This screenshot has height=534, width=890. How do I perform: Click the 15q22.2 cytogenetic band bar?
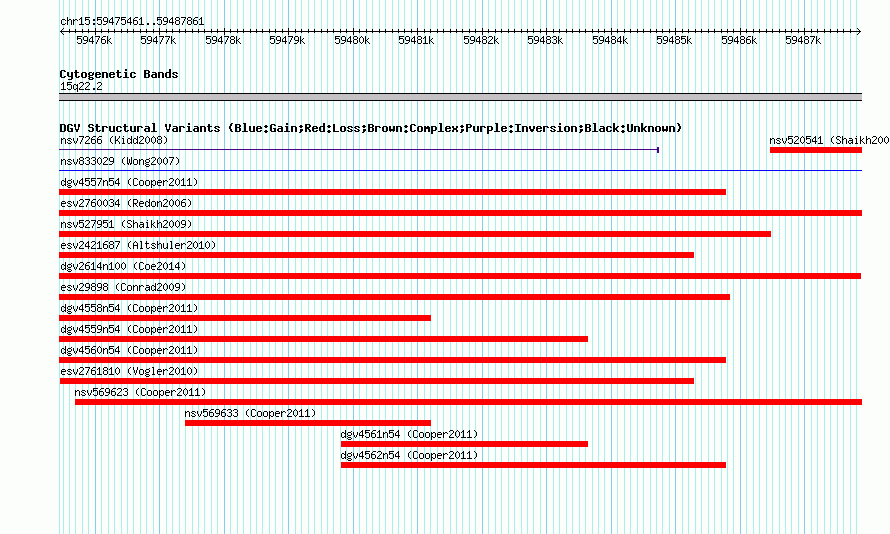click(x=460, y=97)
